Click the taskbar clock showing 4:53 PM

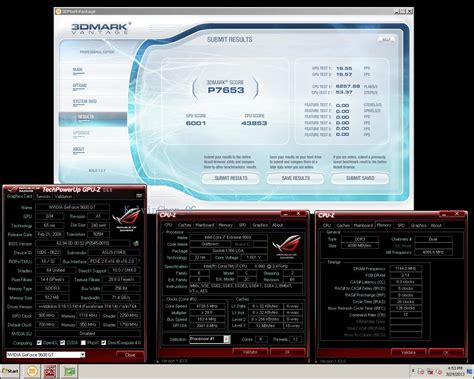[x=454, y=371]
